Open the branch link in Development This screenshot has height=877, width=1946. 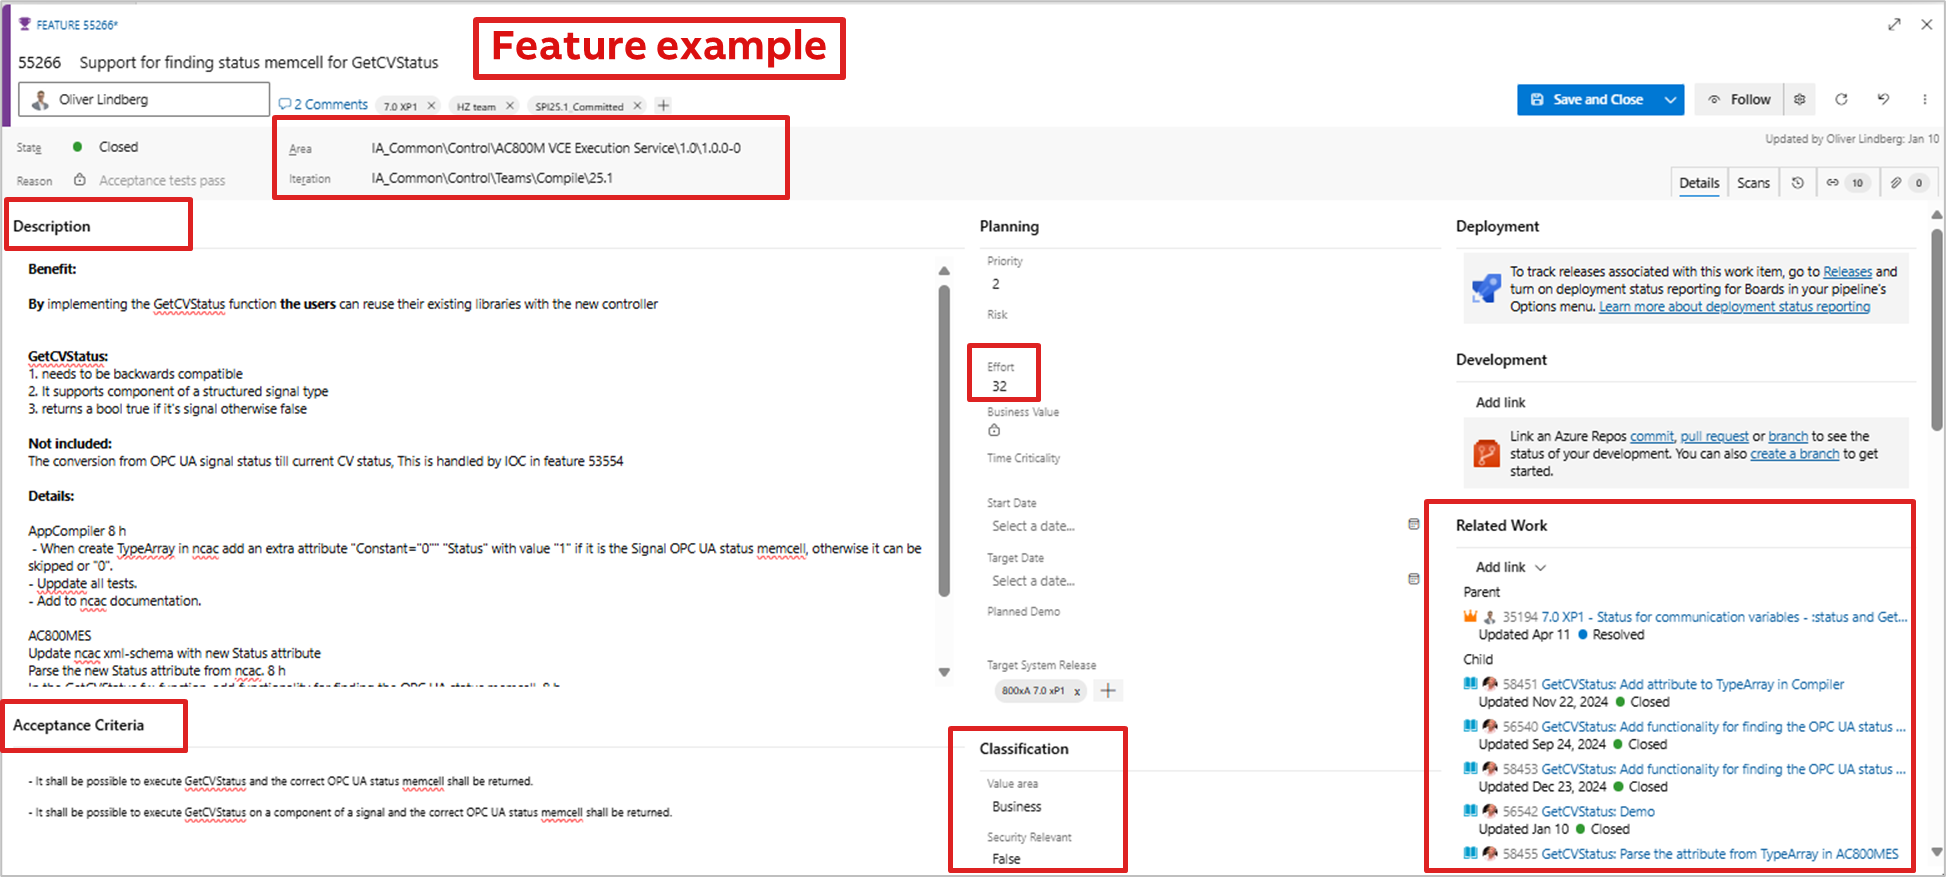[1788, 437]
